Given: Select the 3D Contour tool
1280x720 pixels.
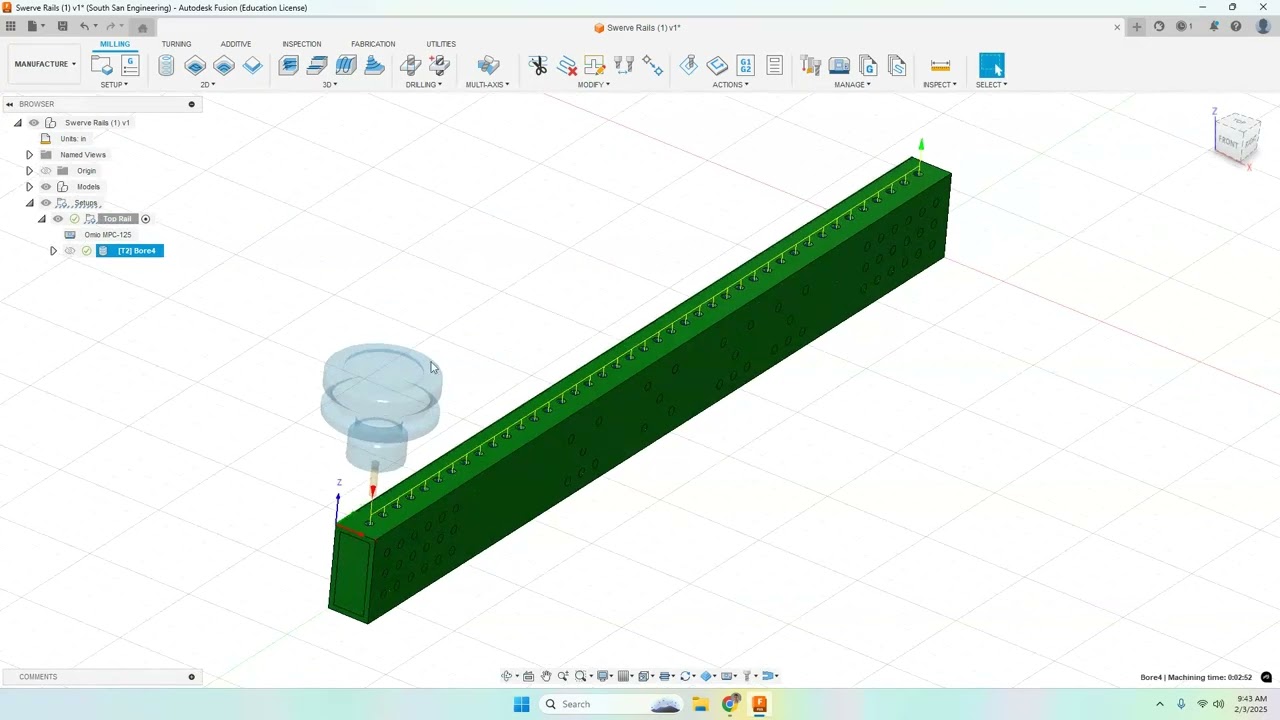Looking at the screenshot, I should click(x=375, y=66).
